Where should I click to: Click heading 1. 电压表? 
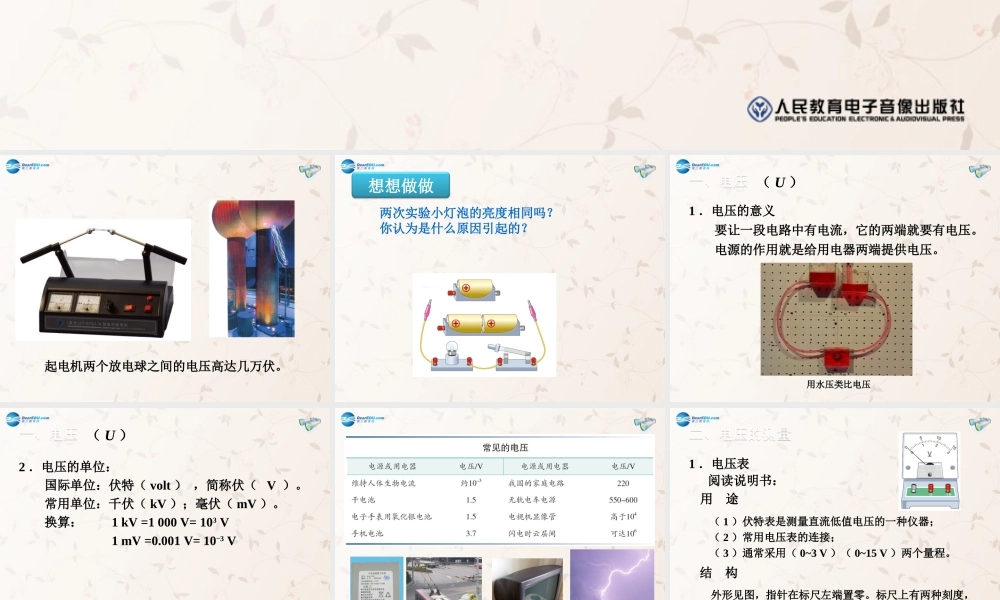pos(719,464)
